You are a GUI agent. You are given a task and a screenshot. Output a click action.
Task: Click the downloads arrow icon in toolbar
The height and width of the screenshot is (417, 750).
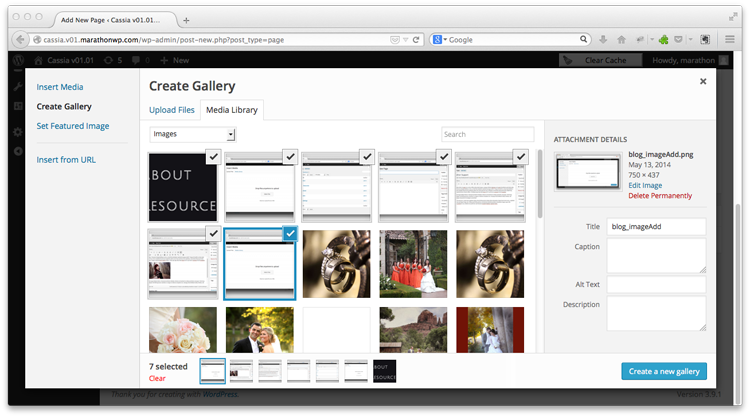click(x=603, y=40)
